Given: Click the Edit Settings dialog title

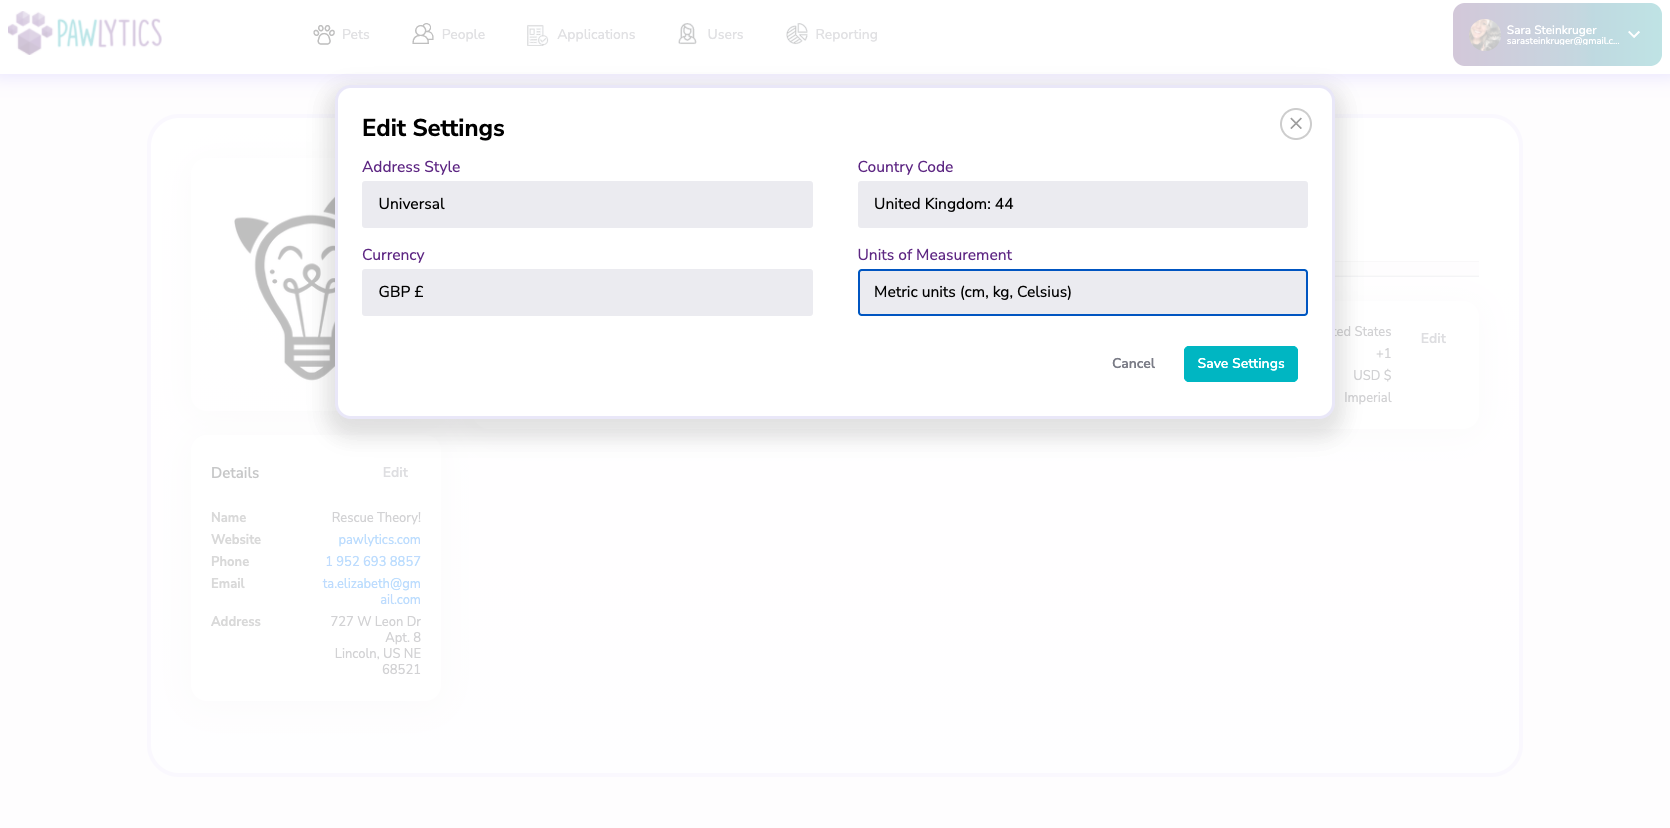Looking at the screenshot, I should tap(433, 128).
